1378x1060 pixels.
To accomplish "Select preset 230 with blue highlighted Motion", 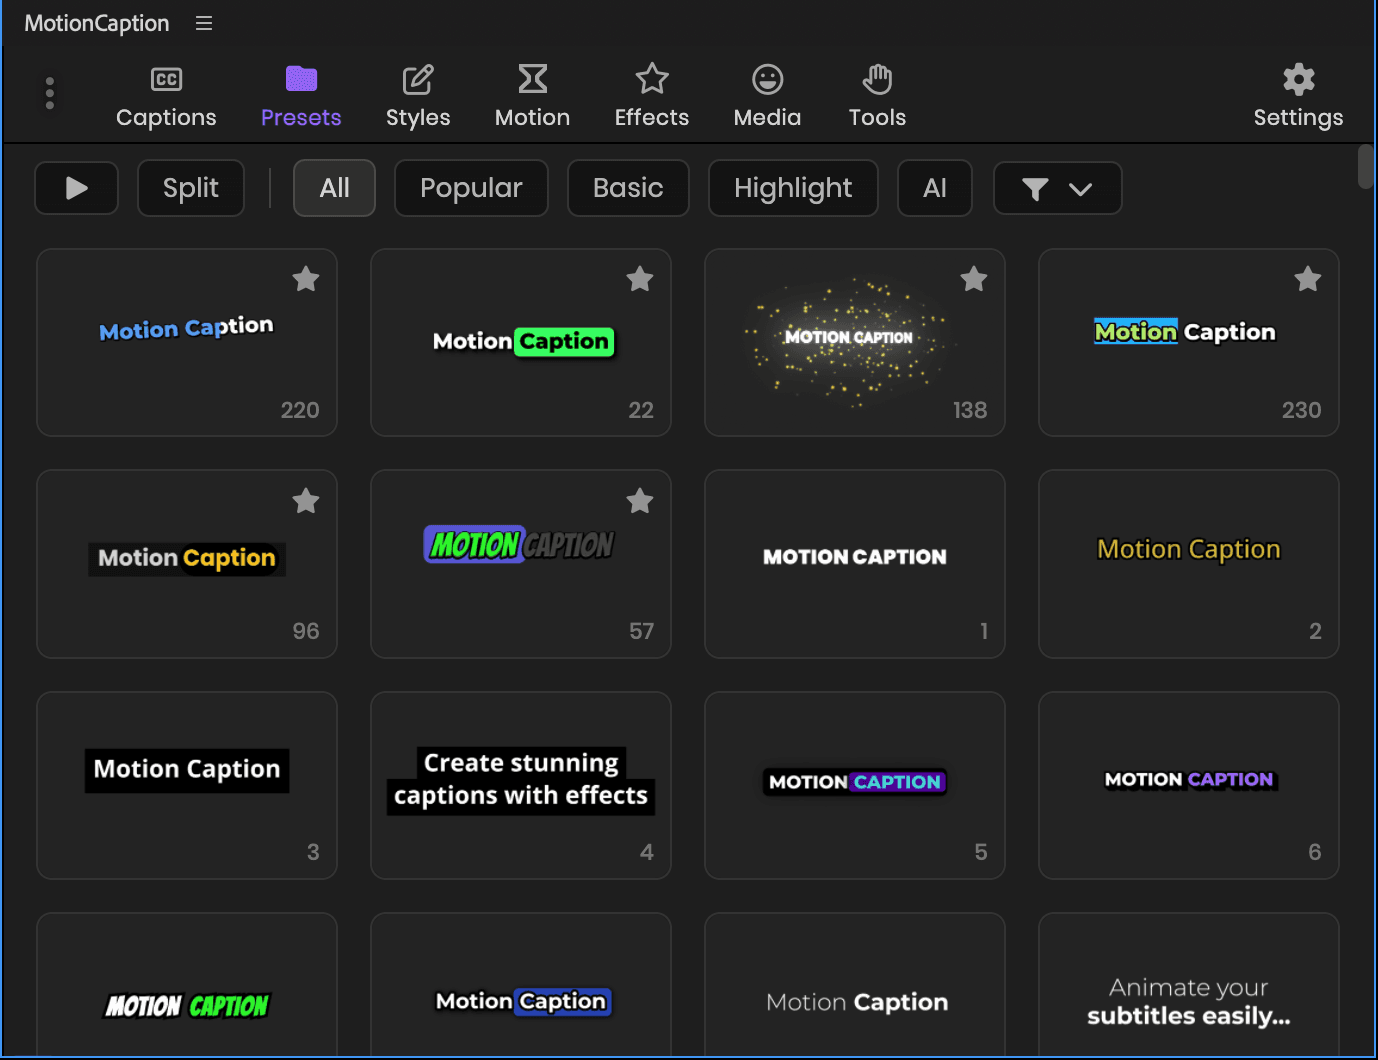I will pos(1189,342).
